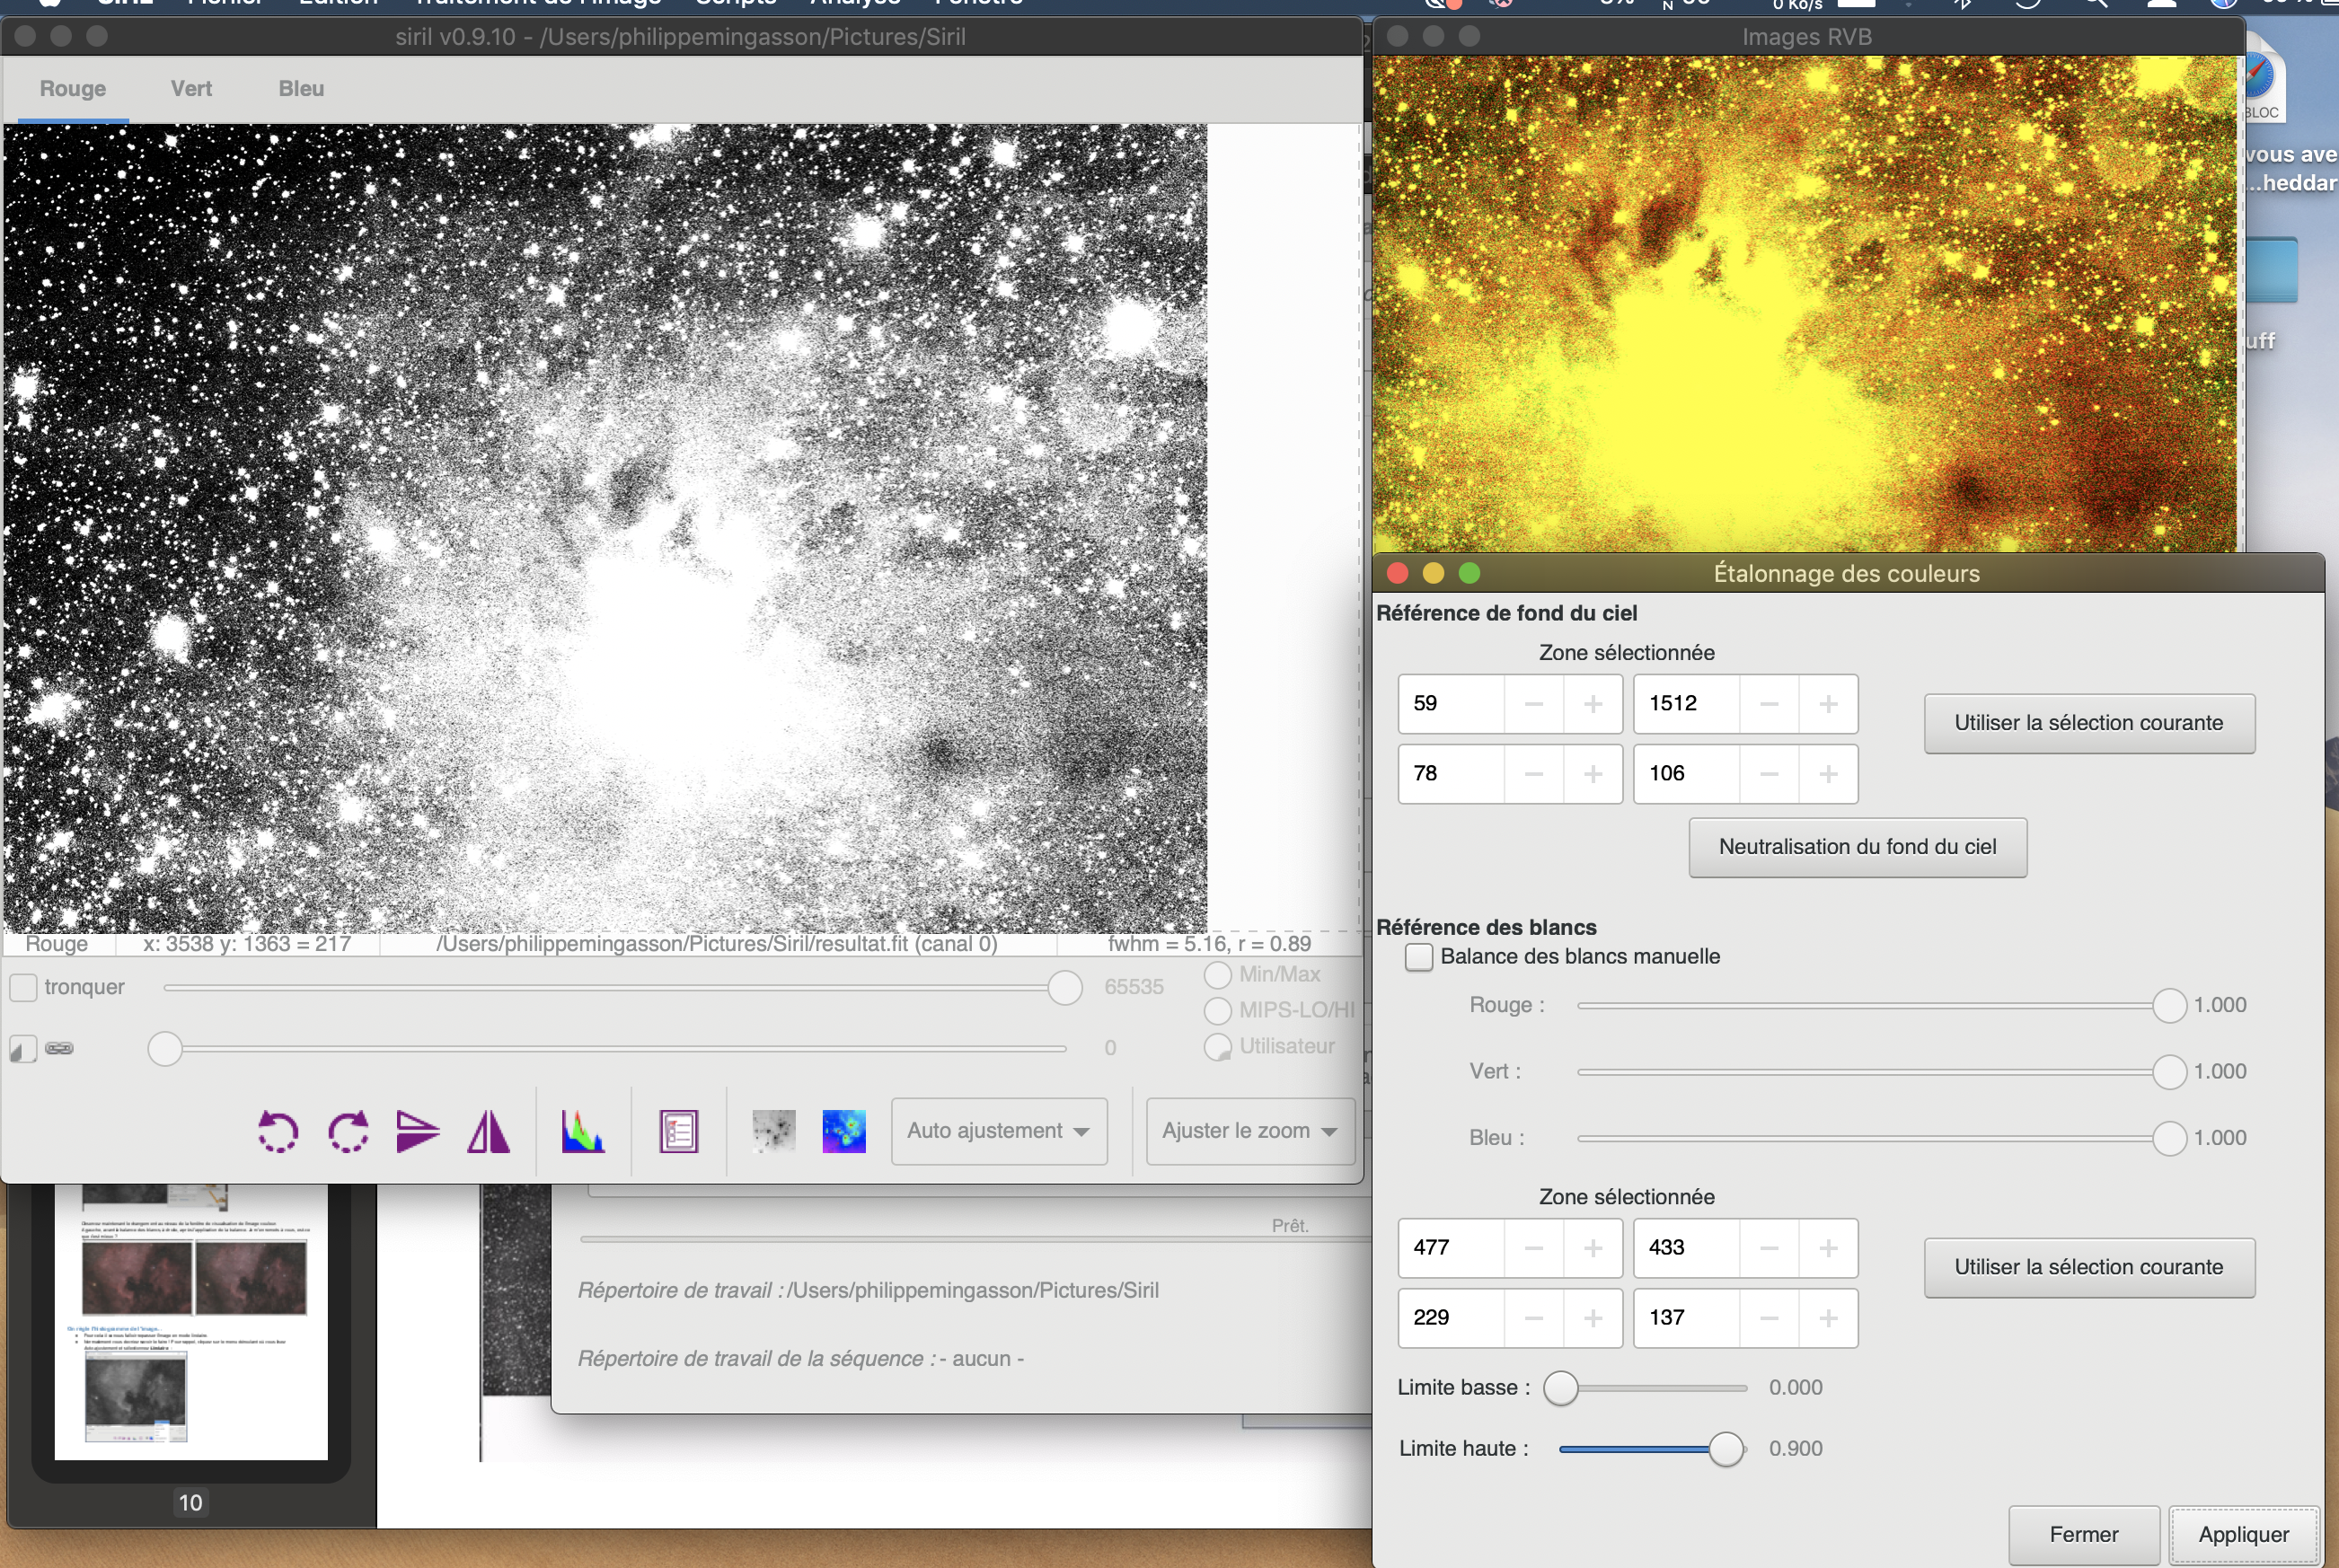The image size is (2339, 1568).
Task: Open the histogram tool
Action: pos(582,1132)
